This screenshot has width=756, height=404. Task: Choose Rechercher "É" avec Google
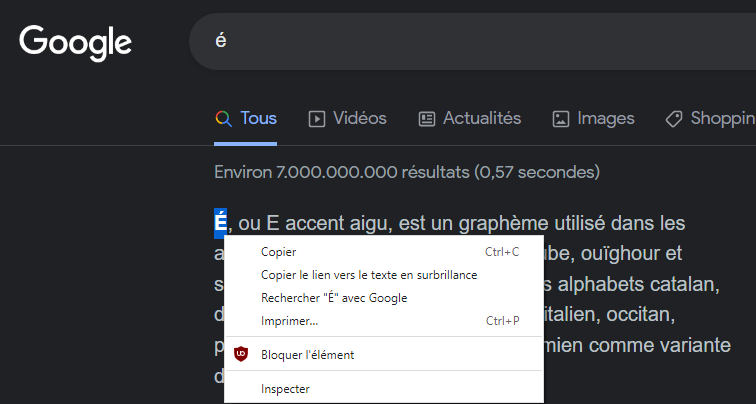click(384, 298)
